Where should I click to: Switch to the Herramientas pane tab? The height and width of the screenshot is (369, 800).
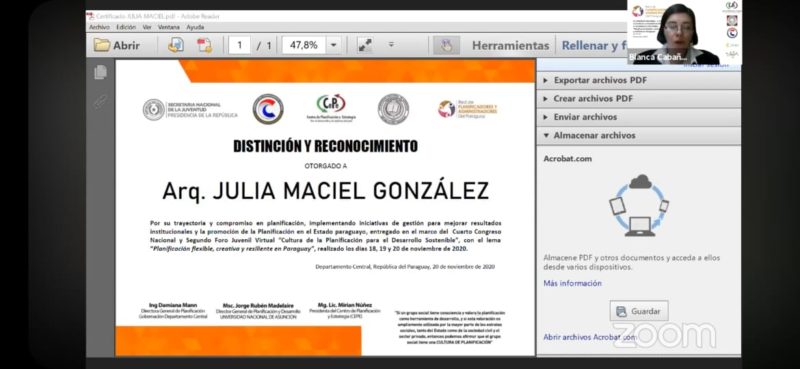pos(511,45)
